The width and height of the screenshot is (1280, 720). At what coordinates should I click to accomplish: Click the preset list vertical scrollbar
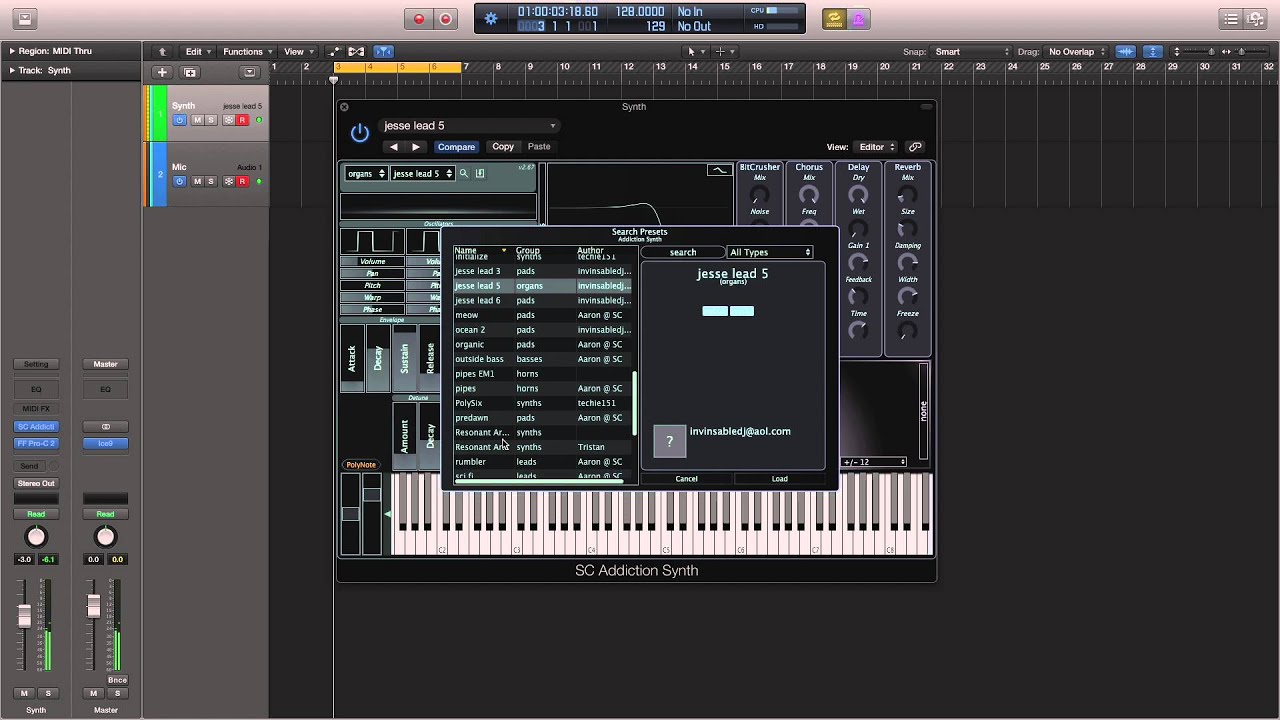coord(635,404)
